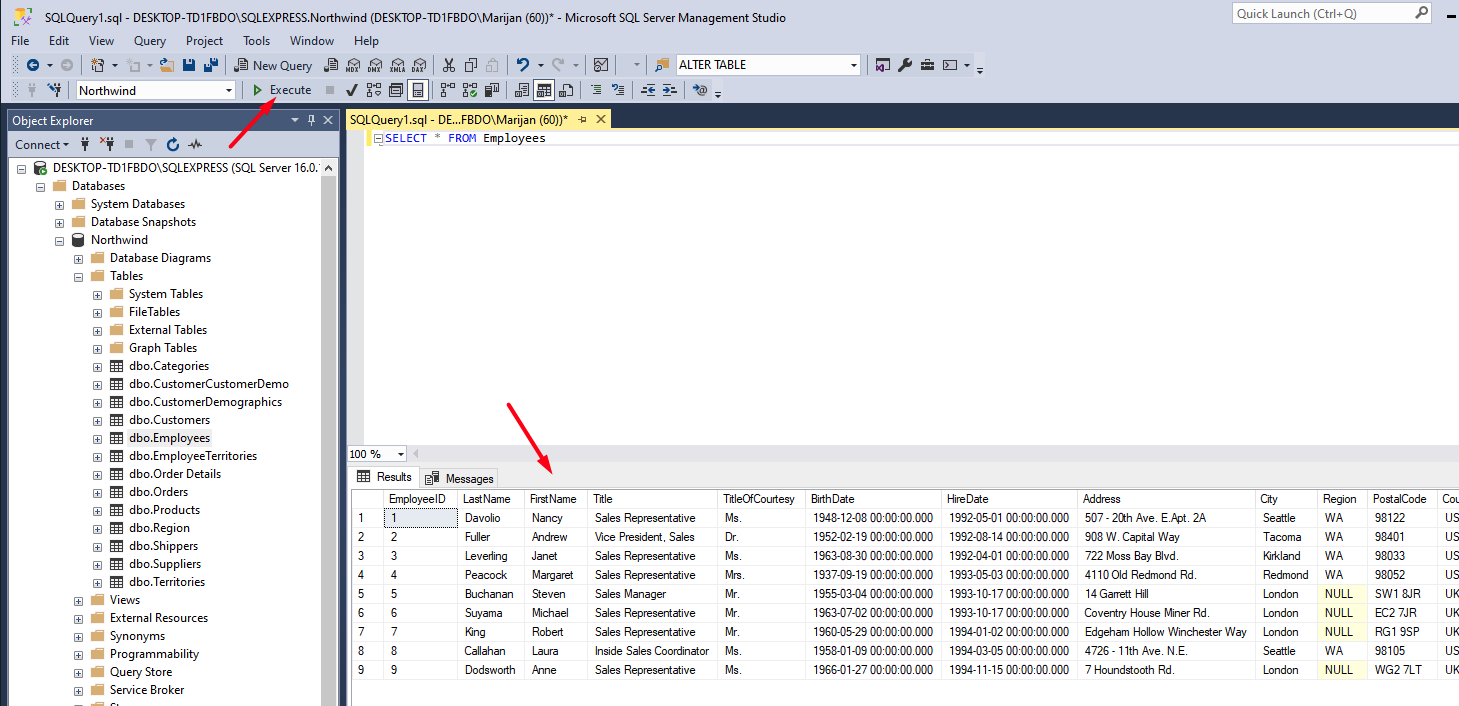1459x706 pixels.
Task: Toggle Include Live Query Statistics
Action: pyautogui.click(x=469, y=90)
